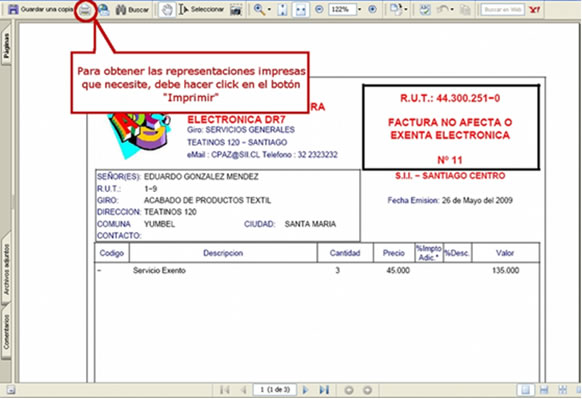Viewport: 582px width, 399px height.
Task: Click the Buscar en Web search field
Action: (x=502, y=10)
